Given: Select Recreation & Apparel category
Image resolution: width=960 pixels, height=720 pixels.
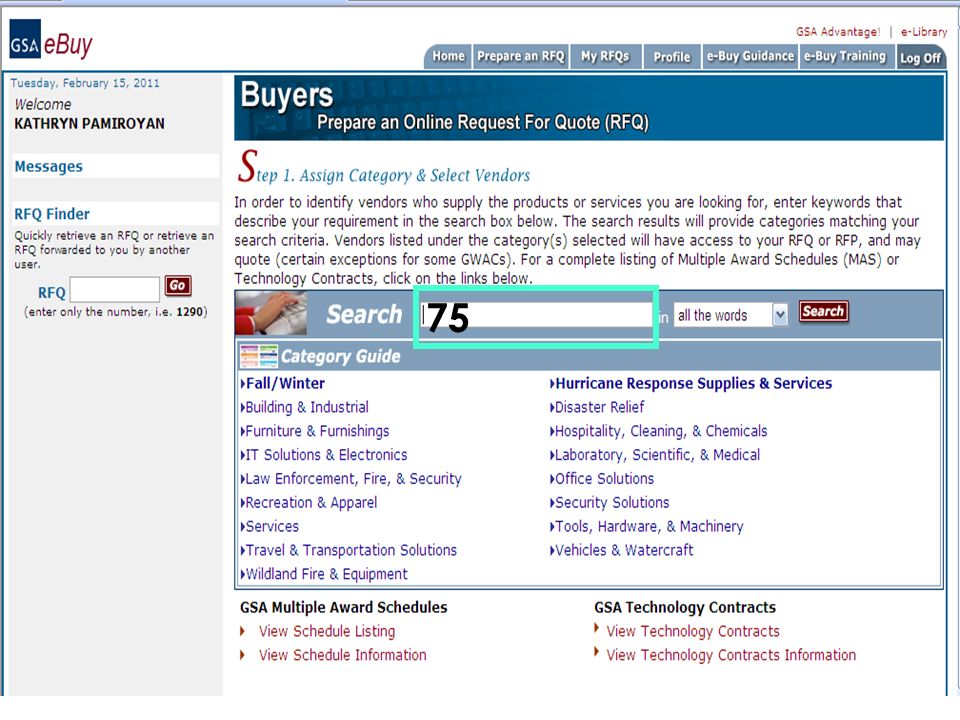Looking at the screenshot, I should click(x=309, y=503).
